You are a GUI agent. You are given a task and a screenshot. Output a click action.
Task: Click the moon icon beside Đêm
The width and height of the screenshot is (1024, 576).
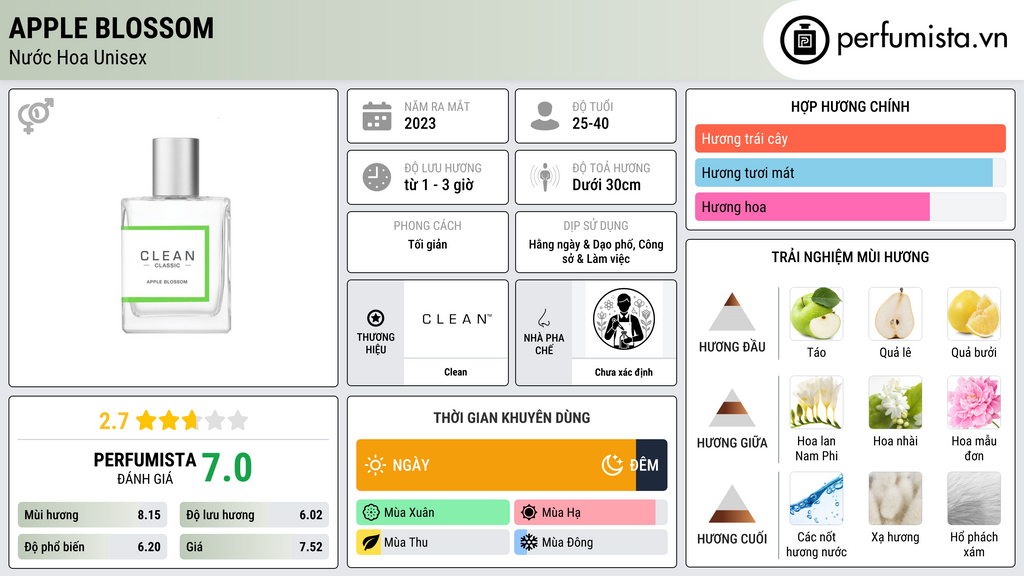click(x=612, y=465)
